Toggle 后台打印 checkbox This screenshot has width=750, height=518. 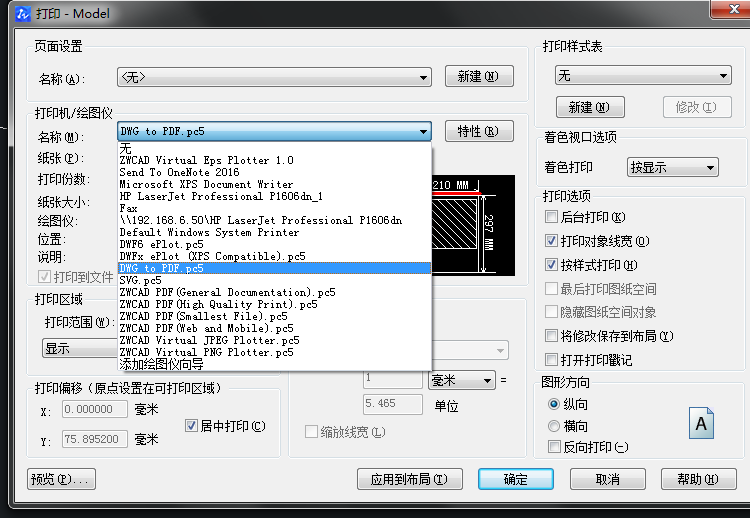pos(551,217)
